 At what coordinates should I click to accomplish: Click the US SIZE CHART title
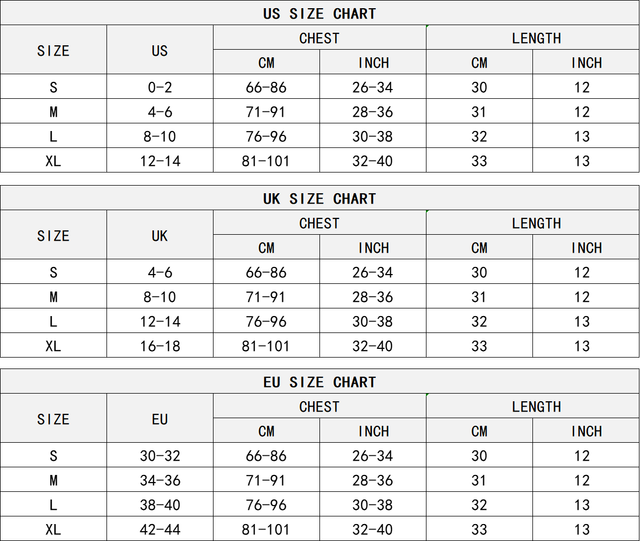click(x=320, y=14)
